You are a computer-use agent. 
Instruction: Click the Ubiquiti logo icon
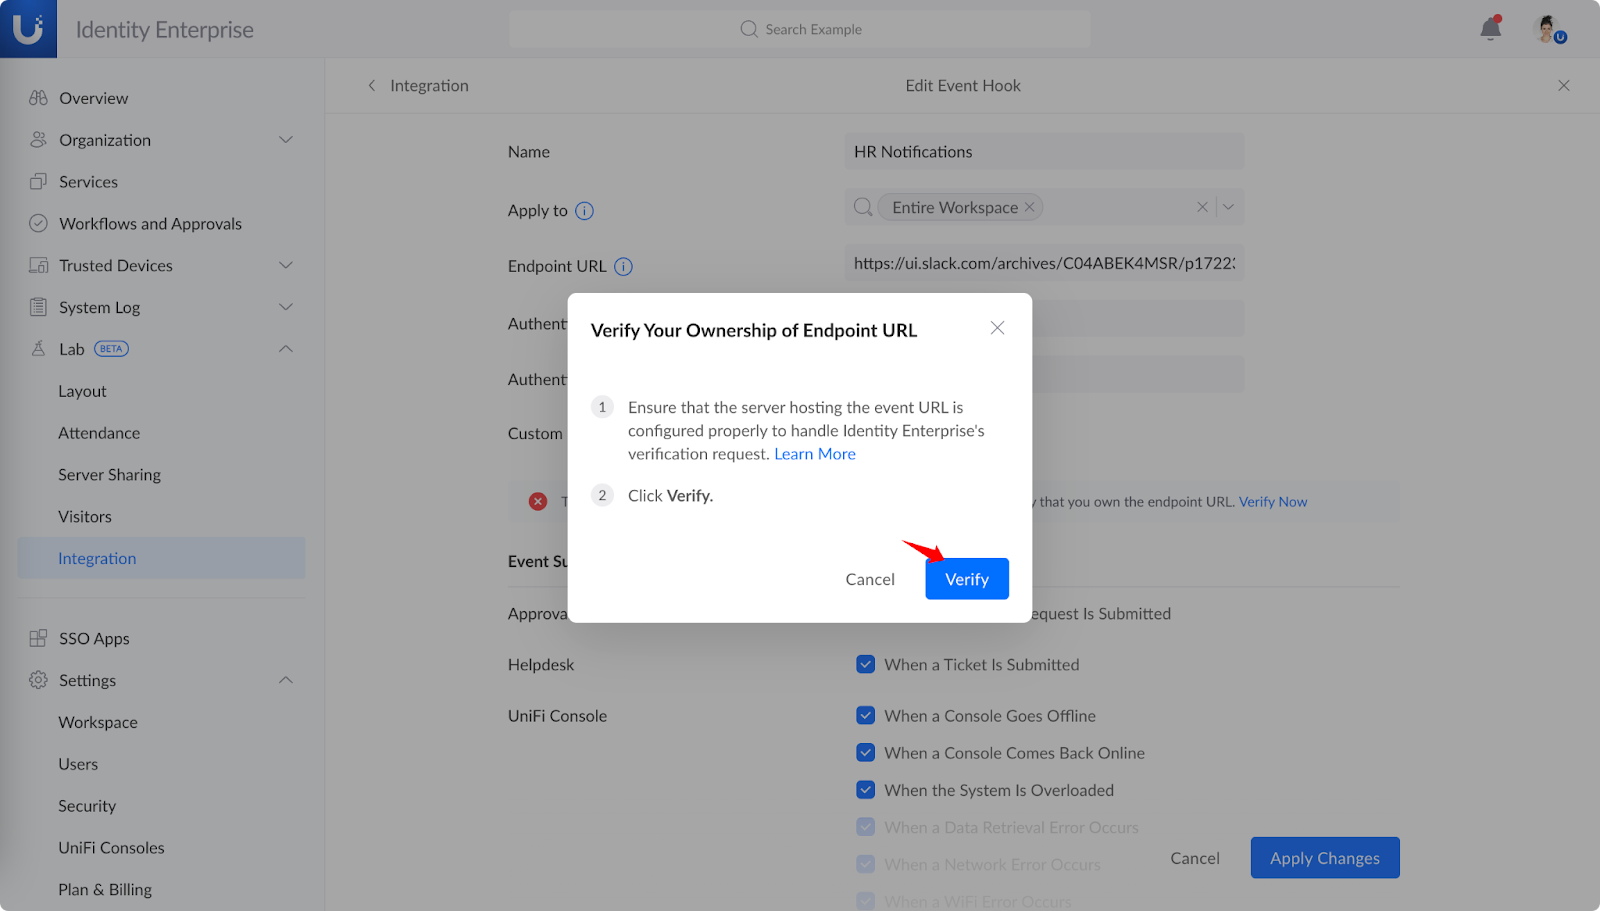[x=28, y=29]
